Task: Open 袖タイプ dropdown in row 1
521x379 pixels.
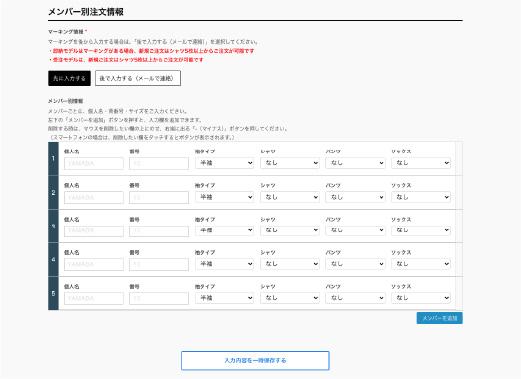Action: pyautogui.click(x=224, y=163)
